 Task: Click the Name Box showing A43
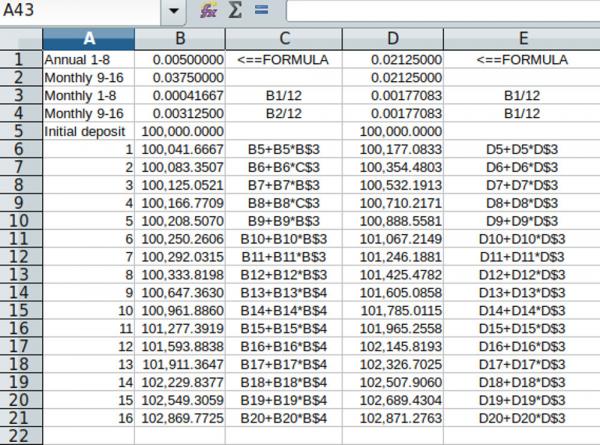tap(80, 12)
